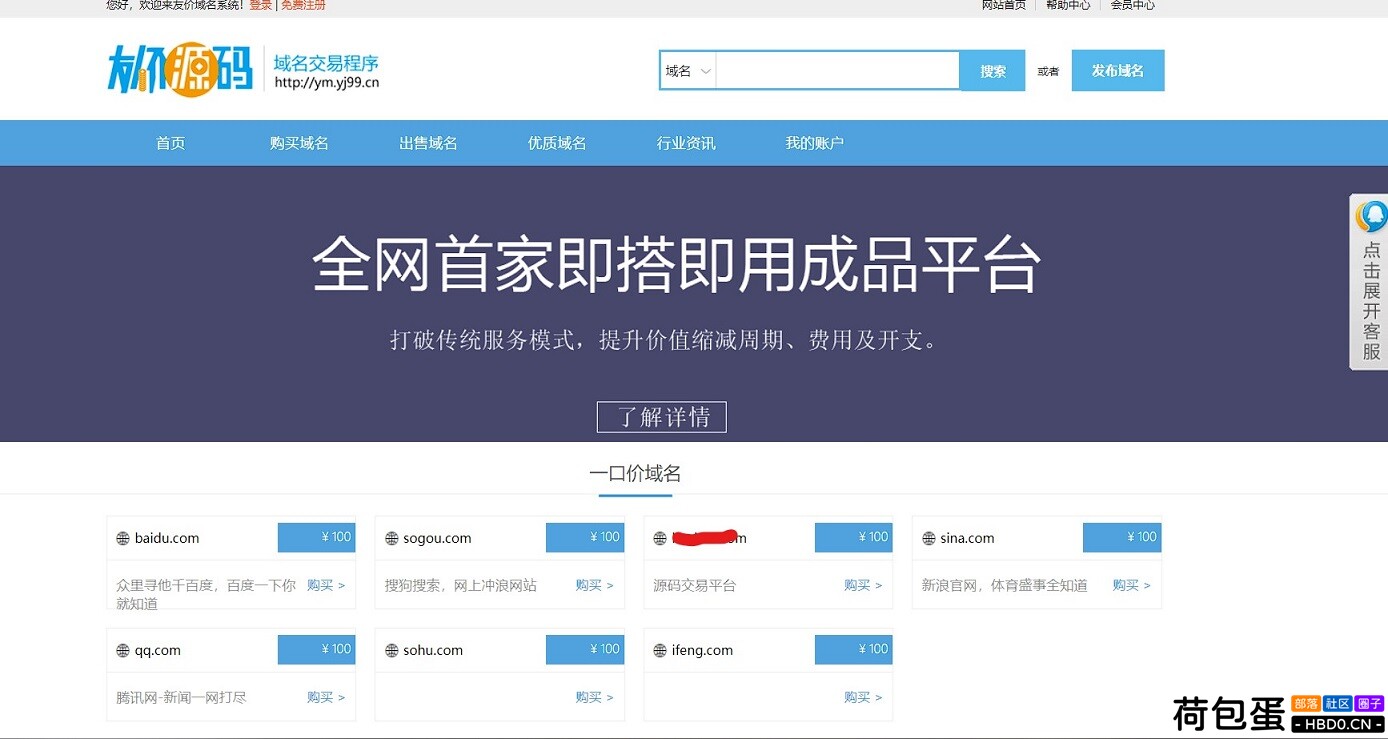1388x739 pixels.
Task: Open the 首页 navigation tab
Action: coord(171,143)
